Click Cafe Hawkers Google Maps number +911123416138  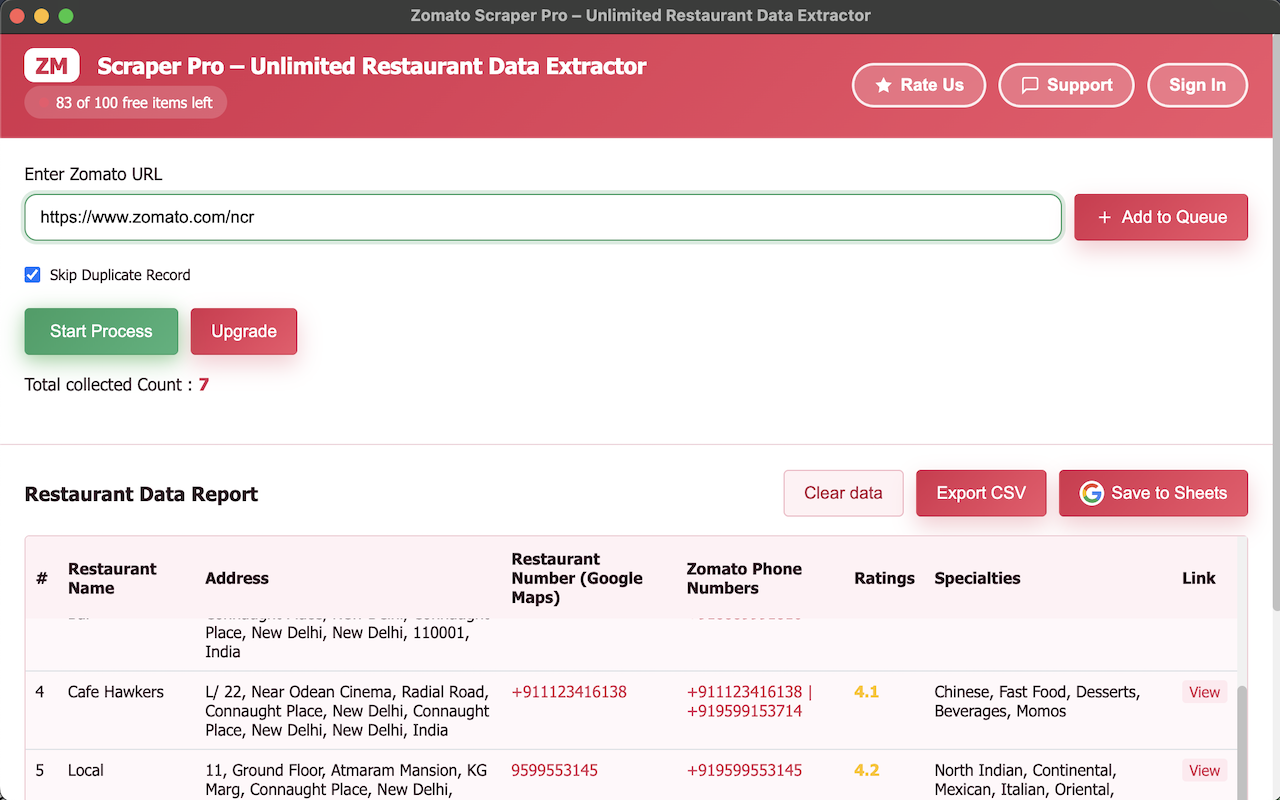(569, 692)
